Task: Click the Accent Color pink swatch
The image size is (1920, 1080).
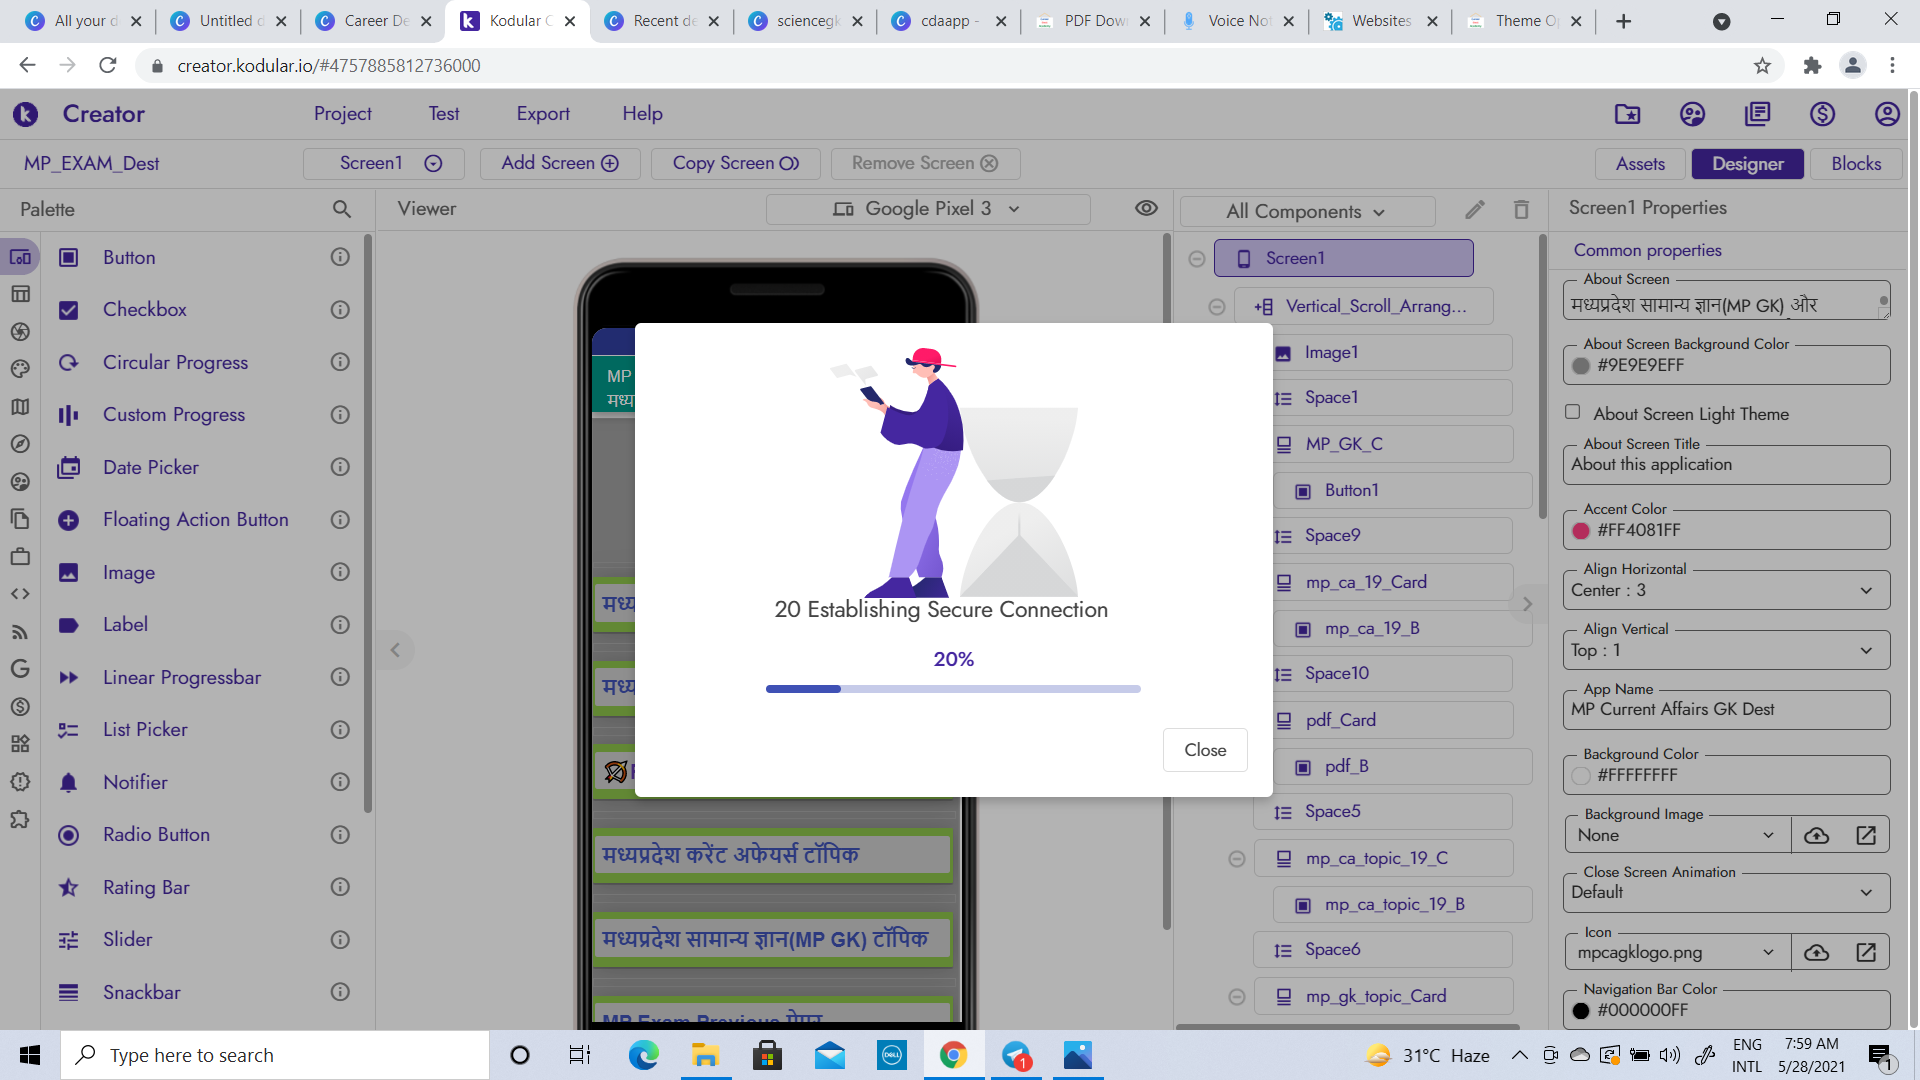Action: [1581, 531]
